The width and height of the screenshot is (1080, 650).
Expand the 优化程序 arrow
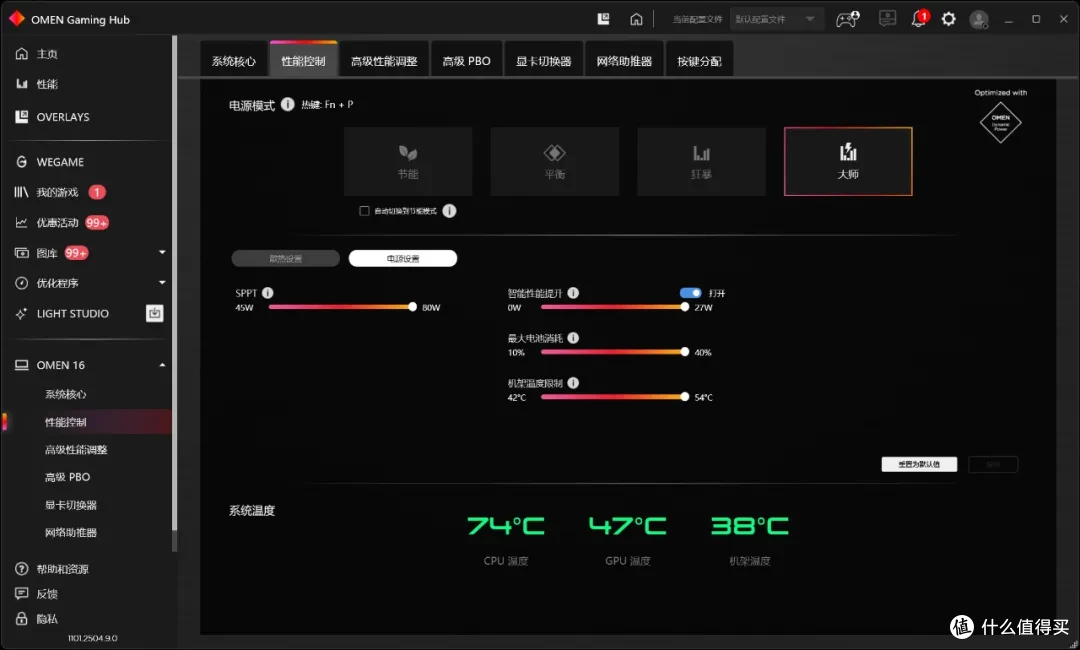coord(163,283)
